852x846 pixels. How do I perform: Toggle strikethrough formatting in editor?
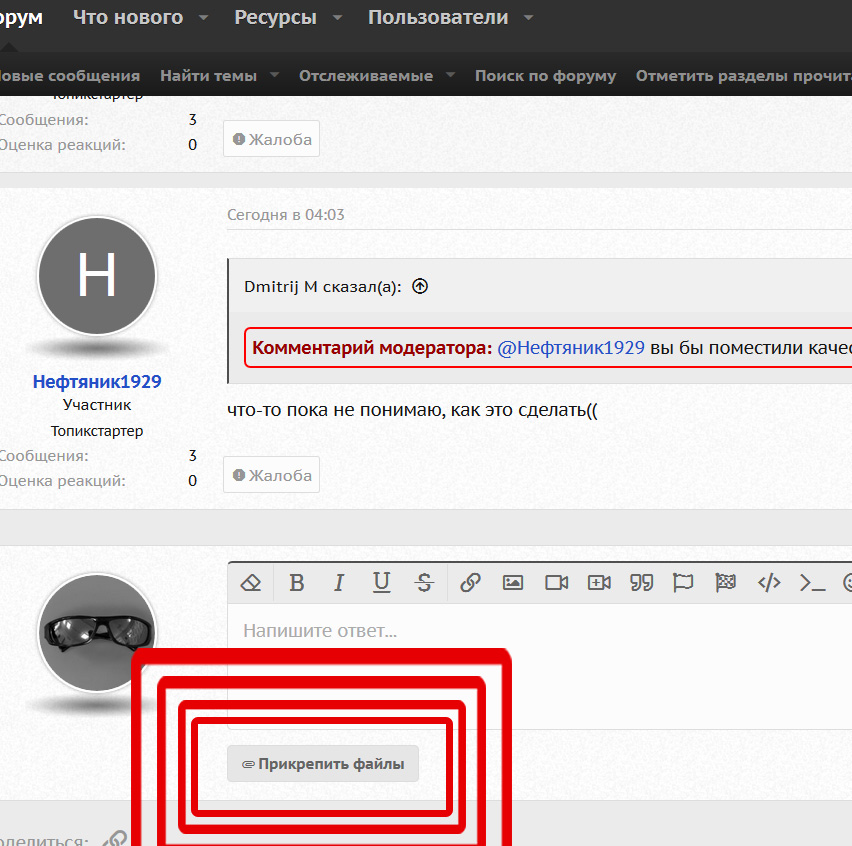(424, 583)
